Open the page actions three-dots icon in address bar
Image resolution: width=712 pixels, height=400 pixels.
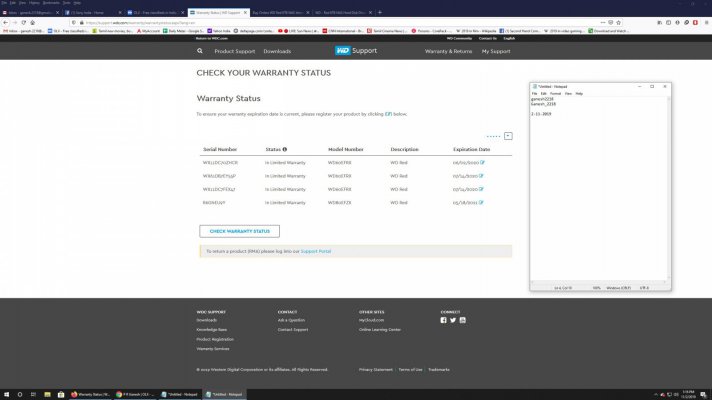coord(603,22)
